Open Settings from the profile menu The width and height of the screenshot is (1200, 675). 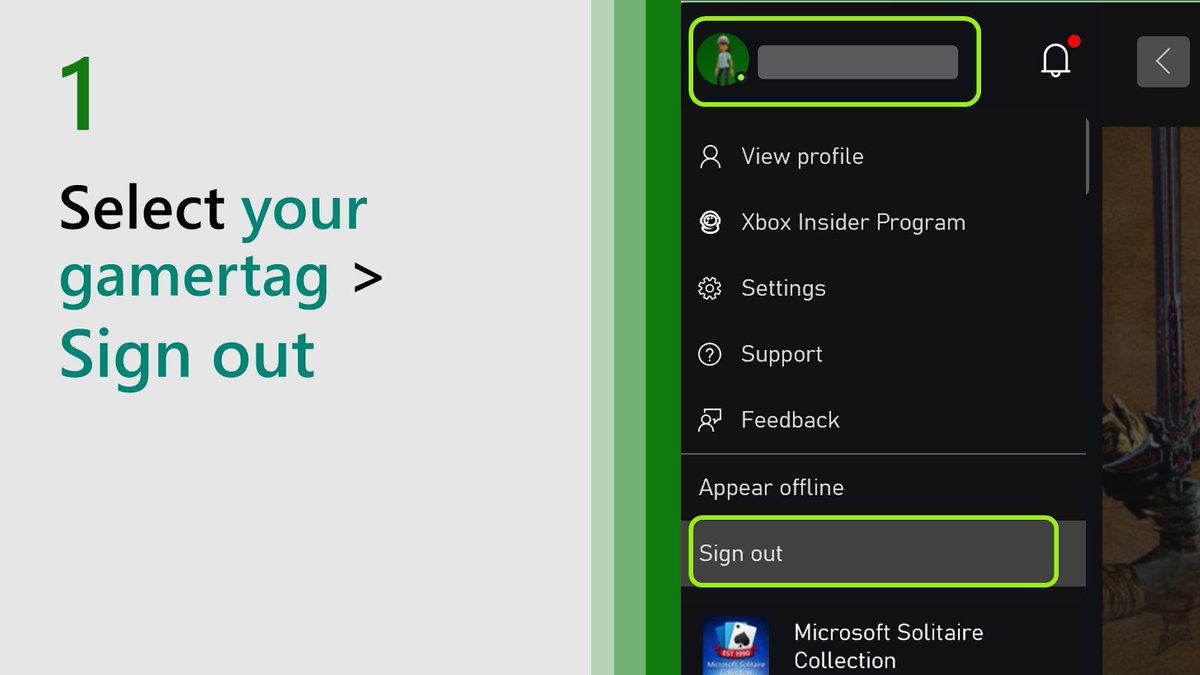click(x=883, y=288)
